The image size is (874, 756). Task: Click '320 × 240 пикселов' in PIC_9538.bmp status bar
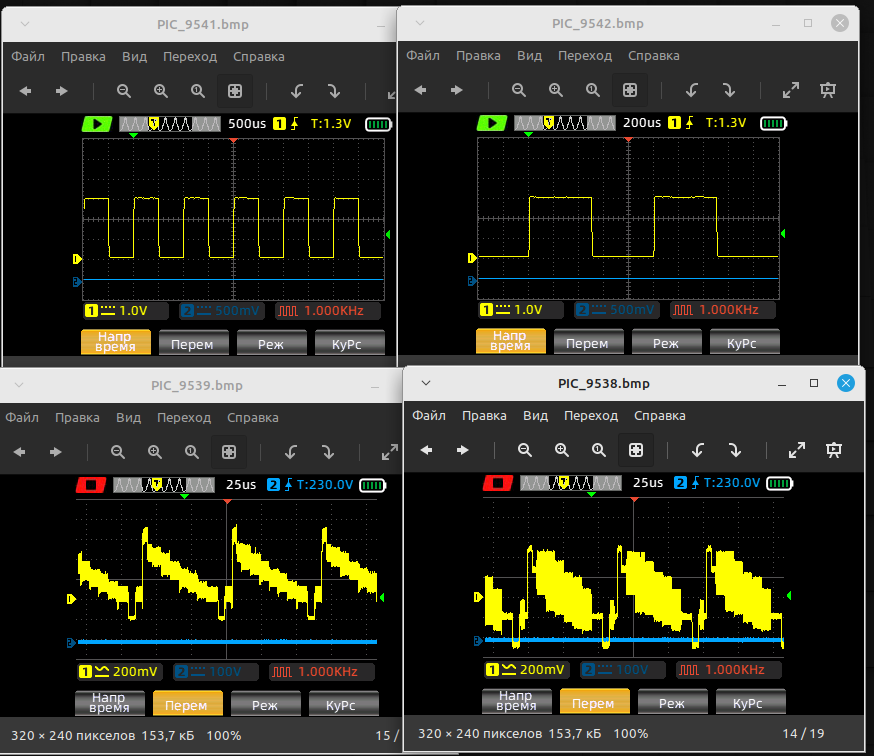(480, 734)
